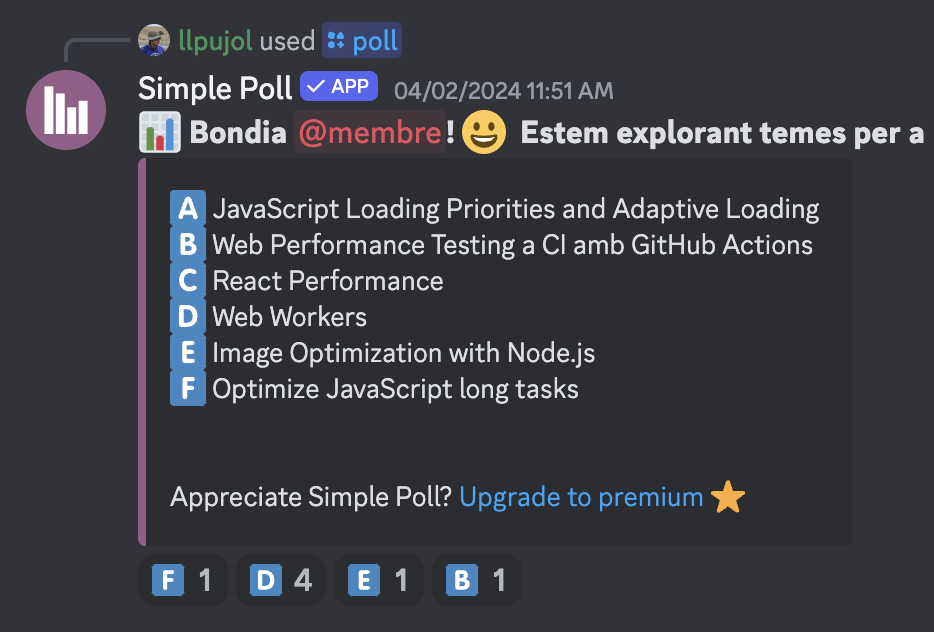Toggle the B reaction vote
Viewport: 934px width, 632px height.
pos(476,580)
